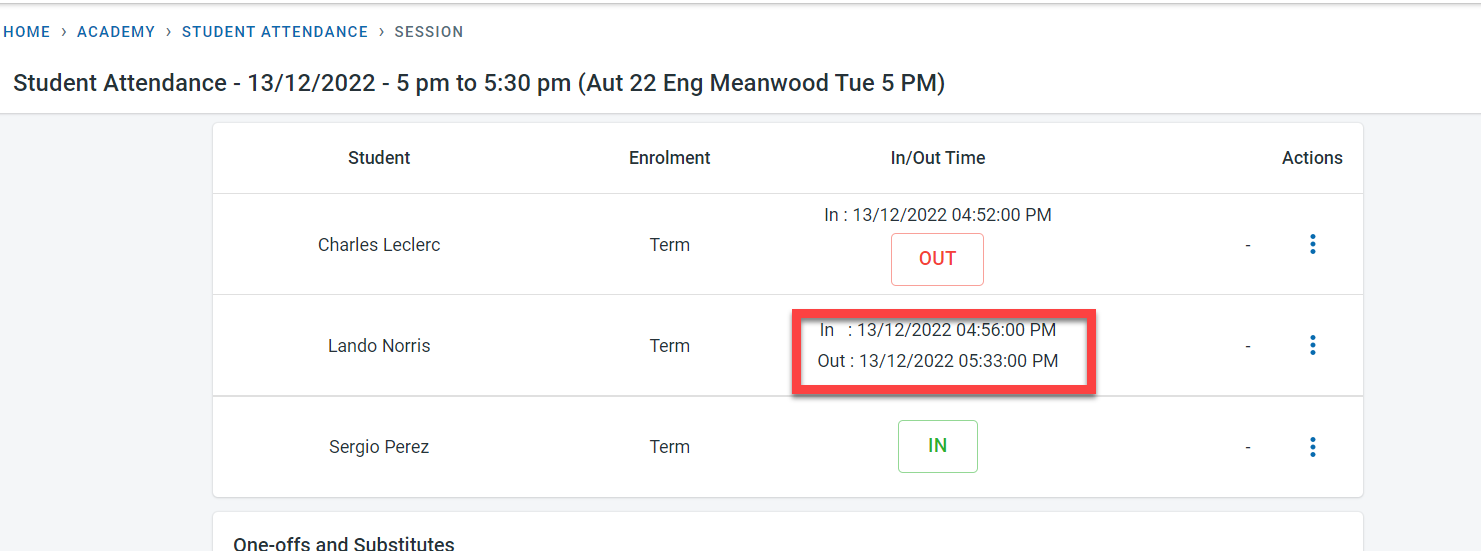
Task: Mark Charles Leclerc as OUT
Action: coord(937,259)
